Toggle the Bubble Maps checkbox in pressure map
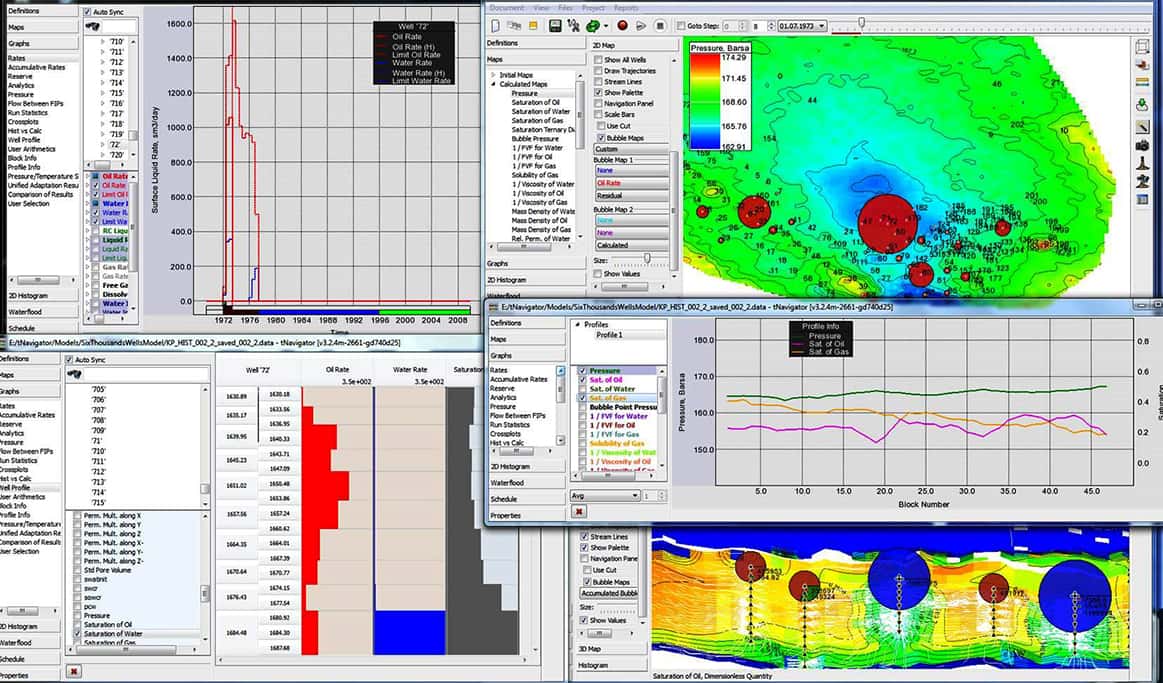This screenshot has height=683, width=1163. click(601, 138)
